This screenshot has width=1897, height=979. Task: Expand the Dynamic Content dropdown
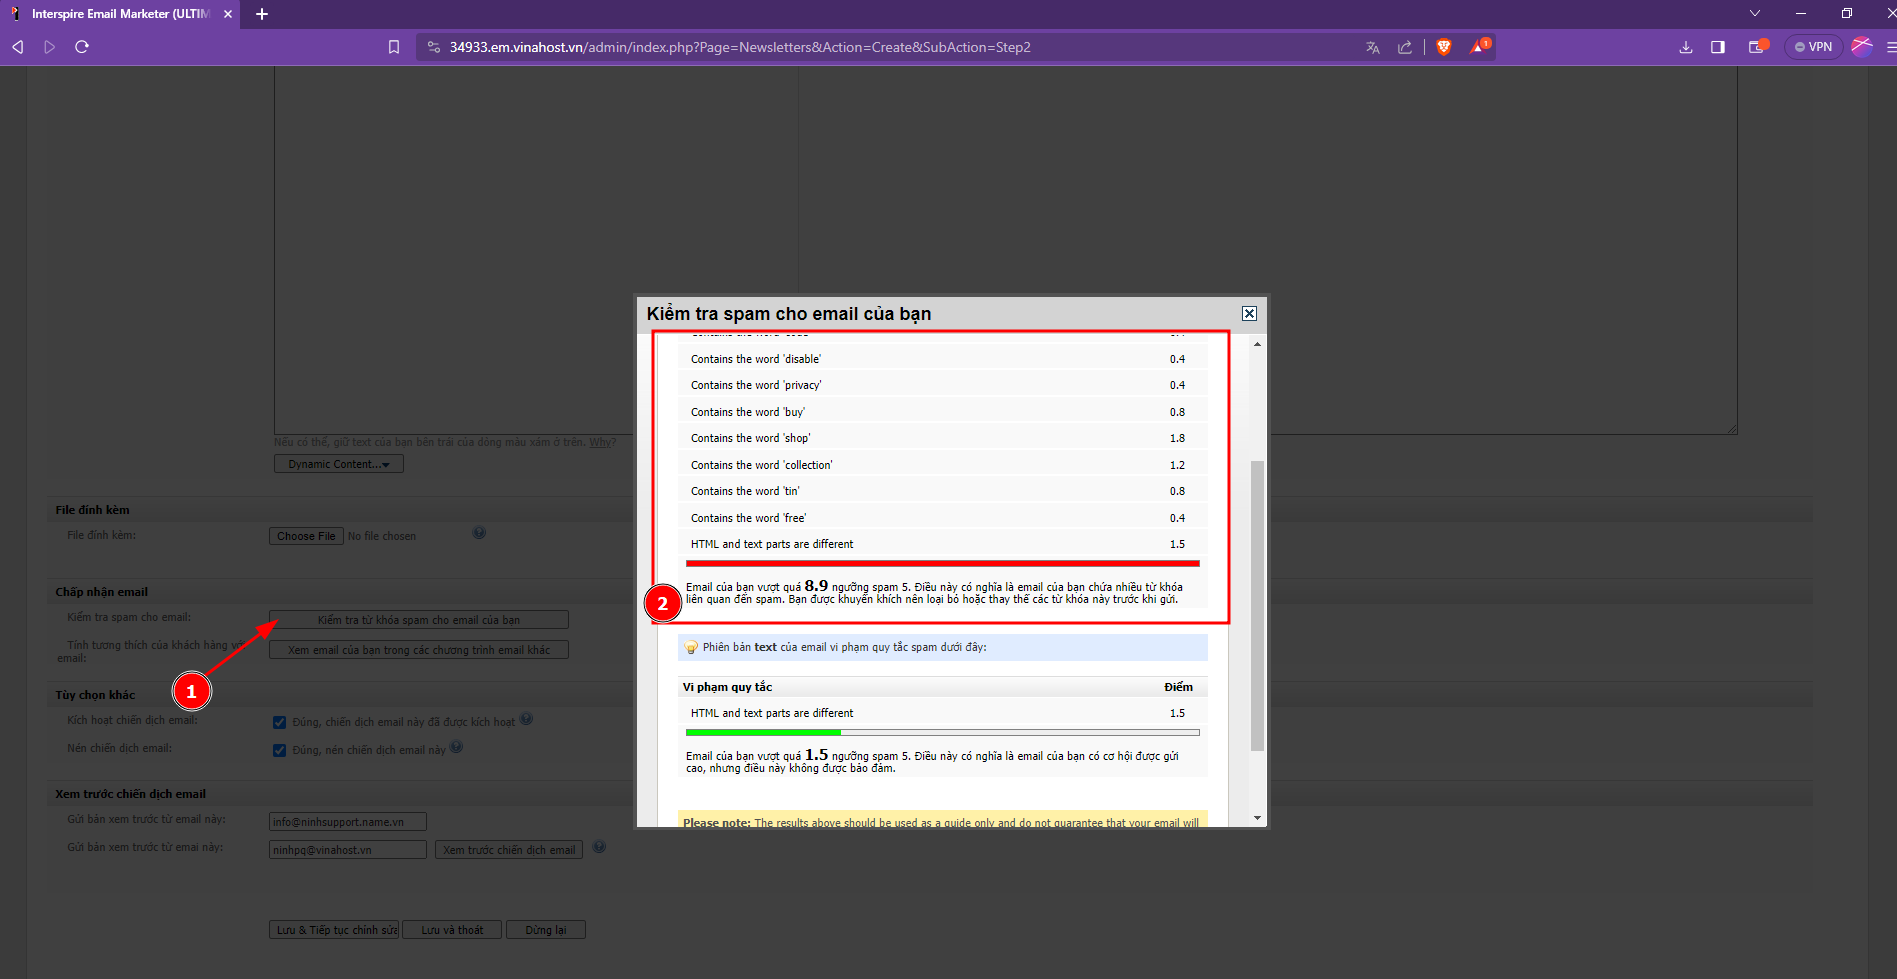[x=339, y=464]
